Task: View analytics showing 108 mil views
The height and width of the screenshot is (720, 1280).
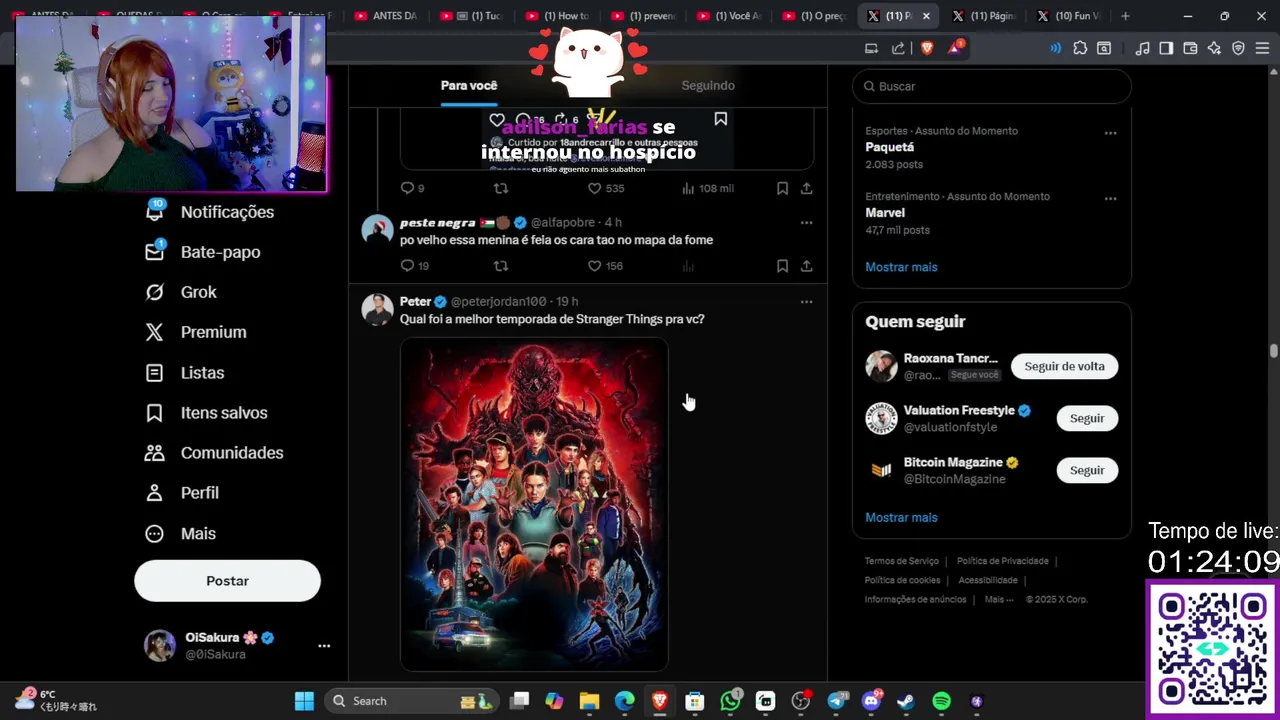Action: (707, 188)
